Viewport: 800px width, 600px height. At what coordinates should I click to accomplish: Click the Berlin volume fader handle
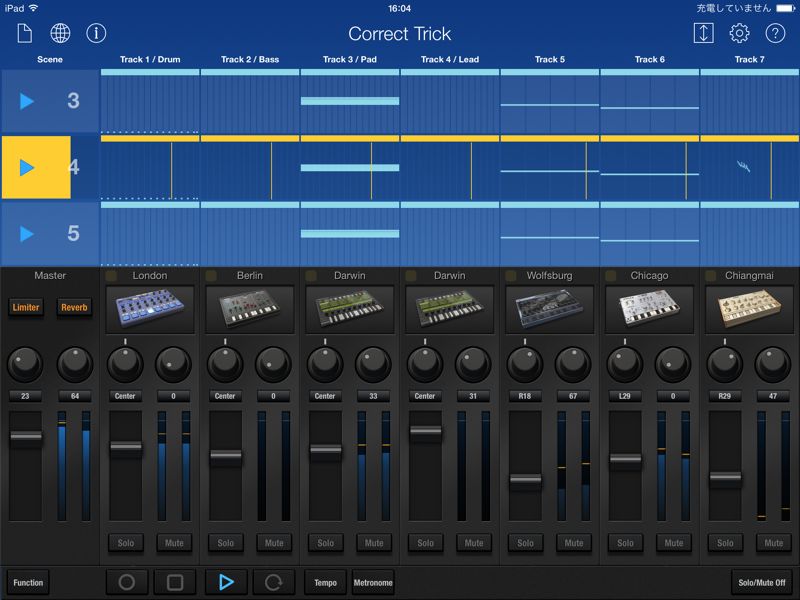tap(226, 456)
